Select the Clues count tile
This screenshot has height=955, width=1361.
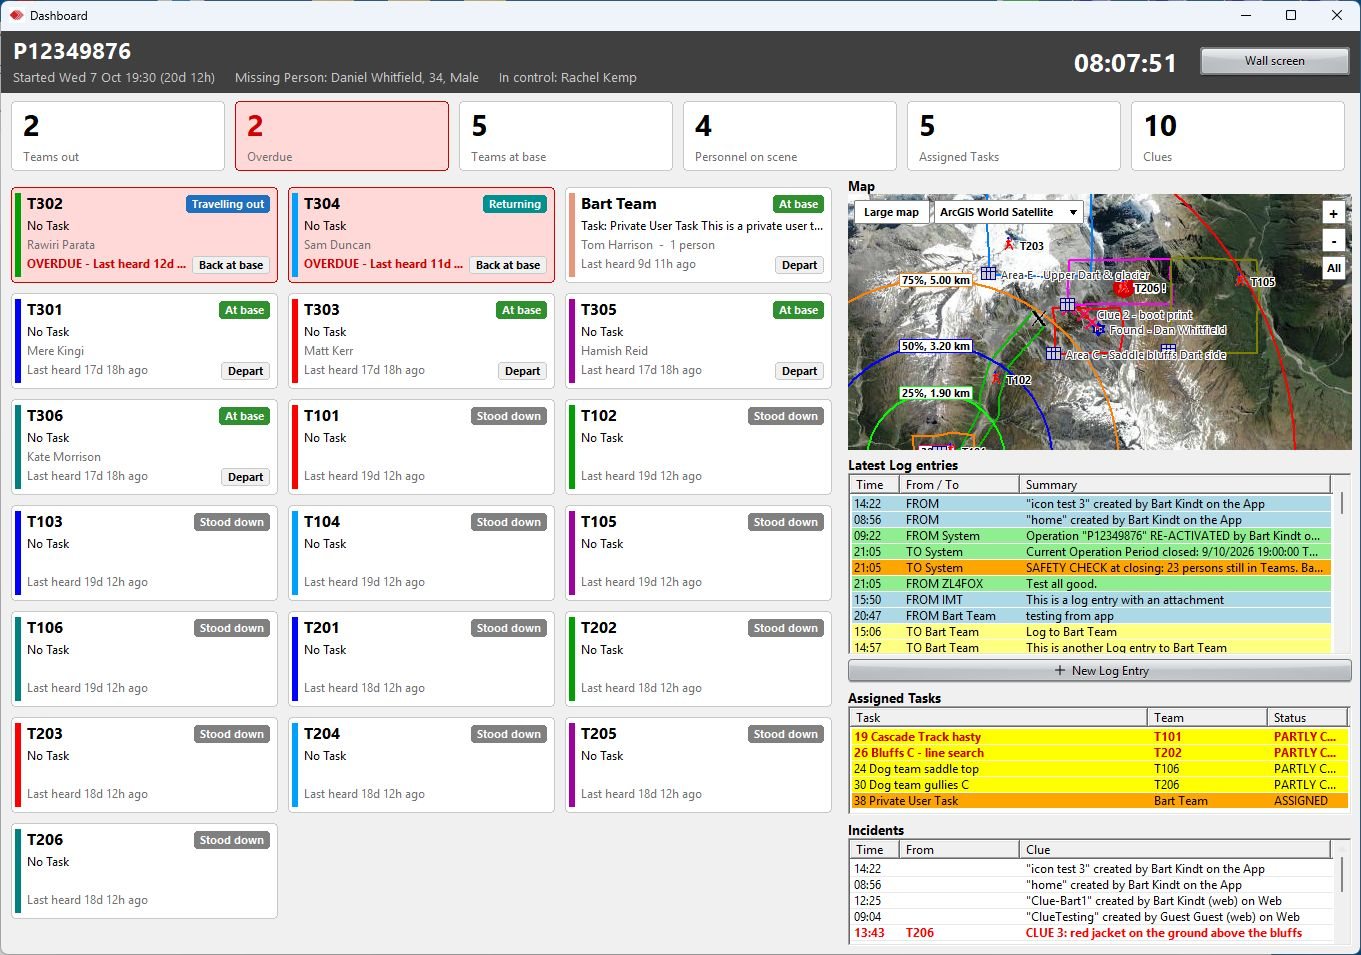click(1238, 136)
